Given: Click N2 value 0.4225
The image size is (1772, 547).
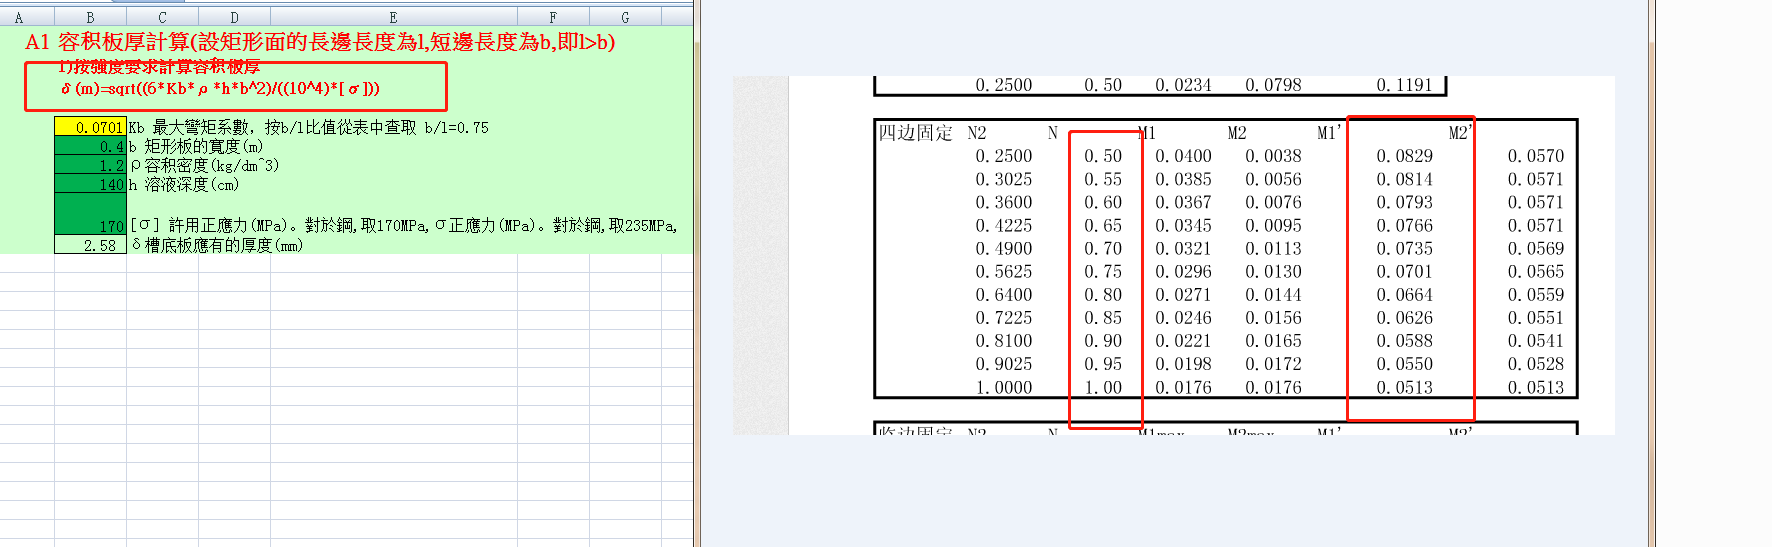Looking at the screenshot, I should point(1004,225).
